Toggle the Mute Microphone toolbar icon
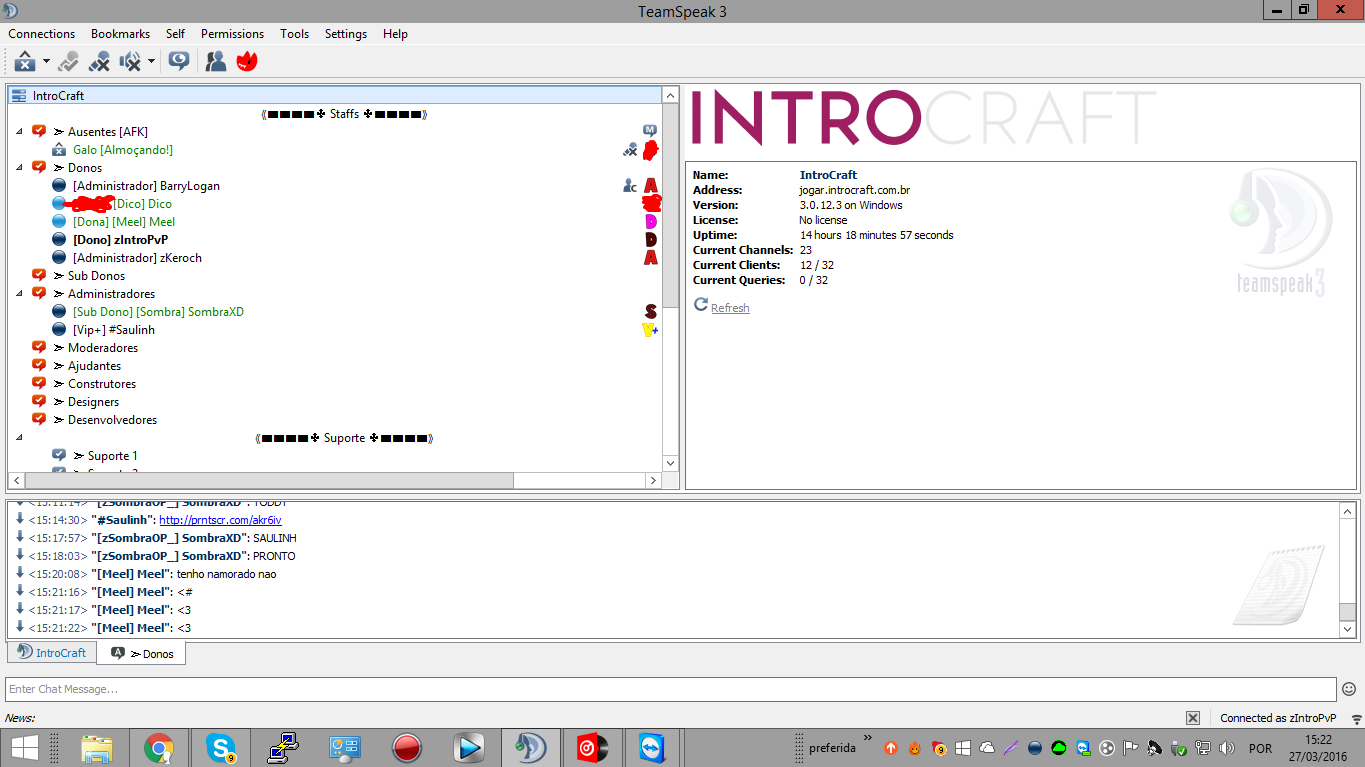This screenshot has width=1365, height=767. [99, 62]
